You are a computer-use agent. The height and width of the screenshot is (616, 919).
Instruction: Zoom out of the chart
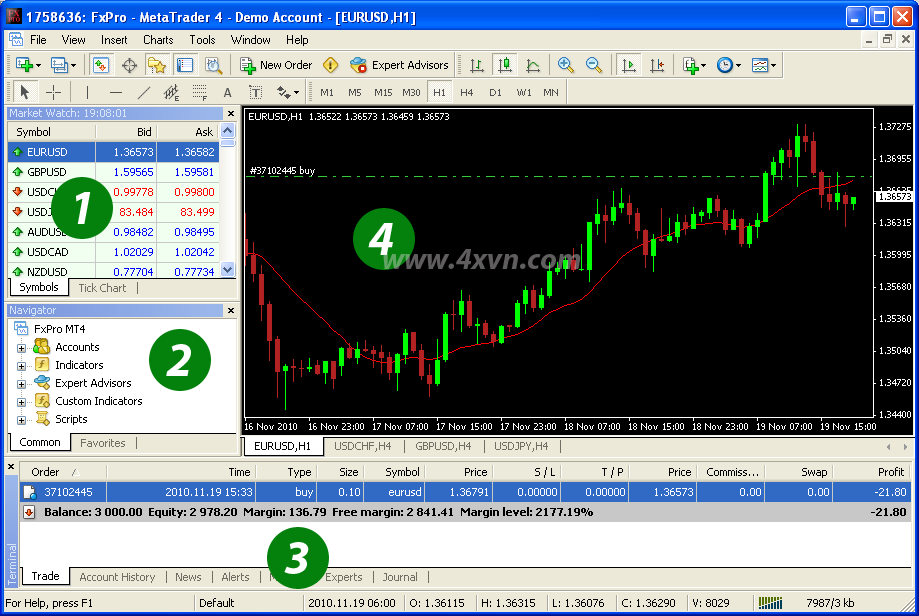[594, 65]
